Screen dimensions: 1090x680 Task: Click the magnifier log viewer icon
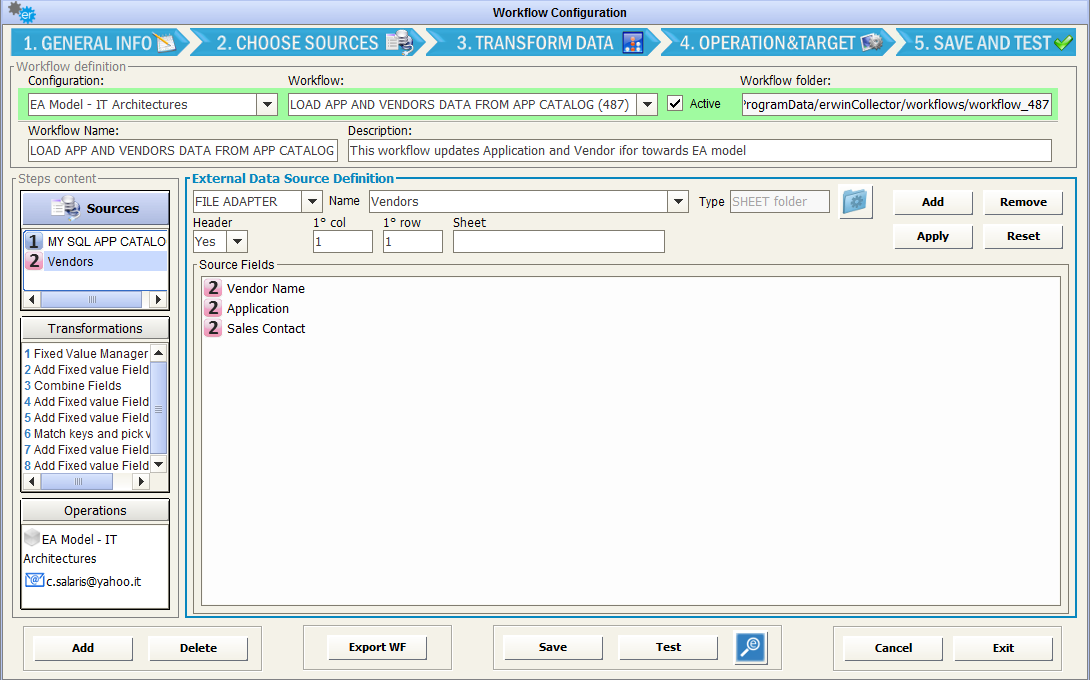[751, 647]
